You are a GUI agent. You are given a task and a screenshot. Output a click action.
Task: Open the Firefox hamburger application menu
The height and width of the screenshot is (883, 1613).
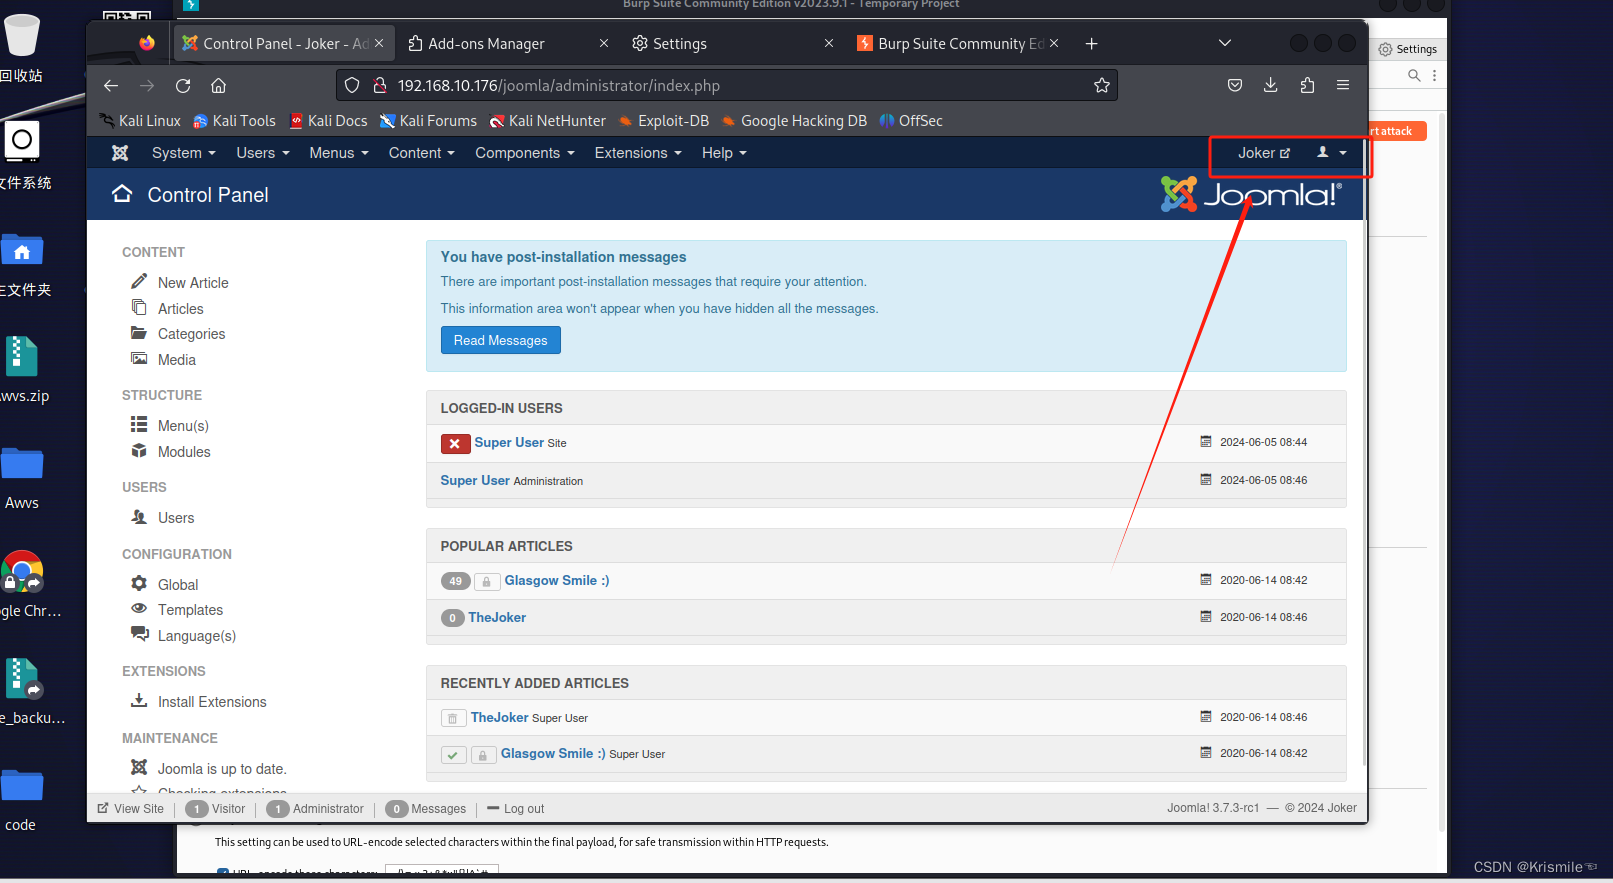[1343, 85]
